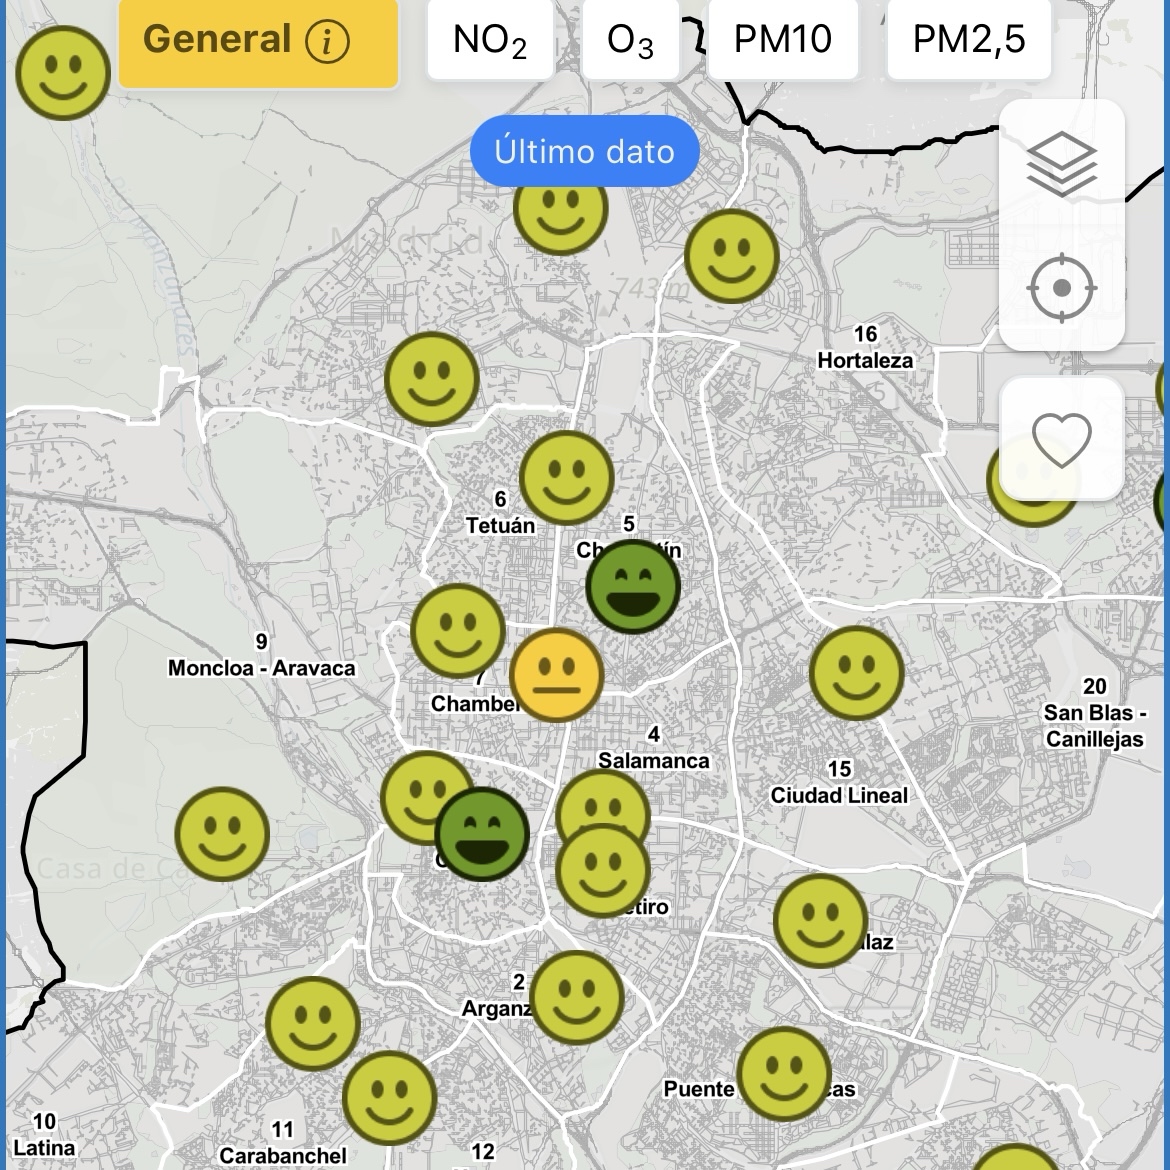Screen dimensions: 1170x1170
Task: Open favorites with the heart icon
Action: [x=1061, y=440]
